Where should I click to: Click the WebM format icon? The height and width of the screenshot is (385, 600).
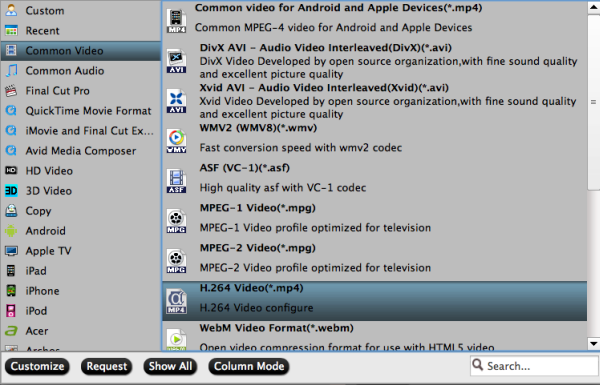pyautogui.click(x=176, y=340)
